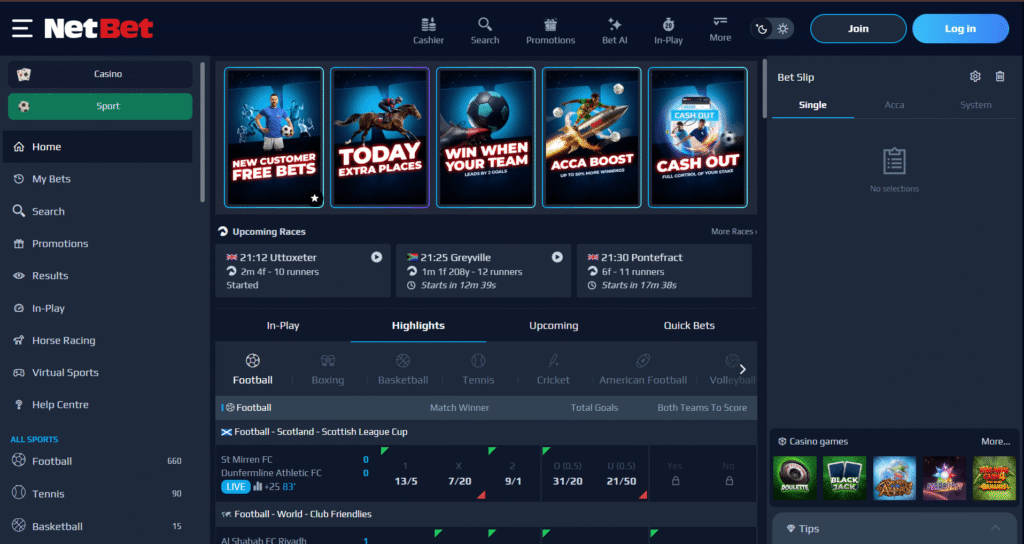The width and height of the screenshot is (1024, 544).
Task: Open Results in the sidebar
Action: [97, 276]
